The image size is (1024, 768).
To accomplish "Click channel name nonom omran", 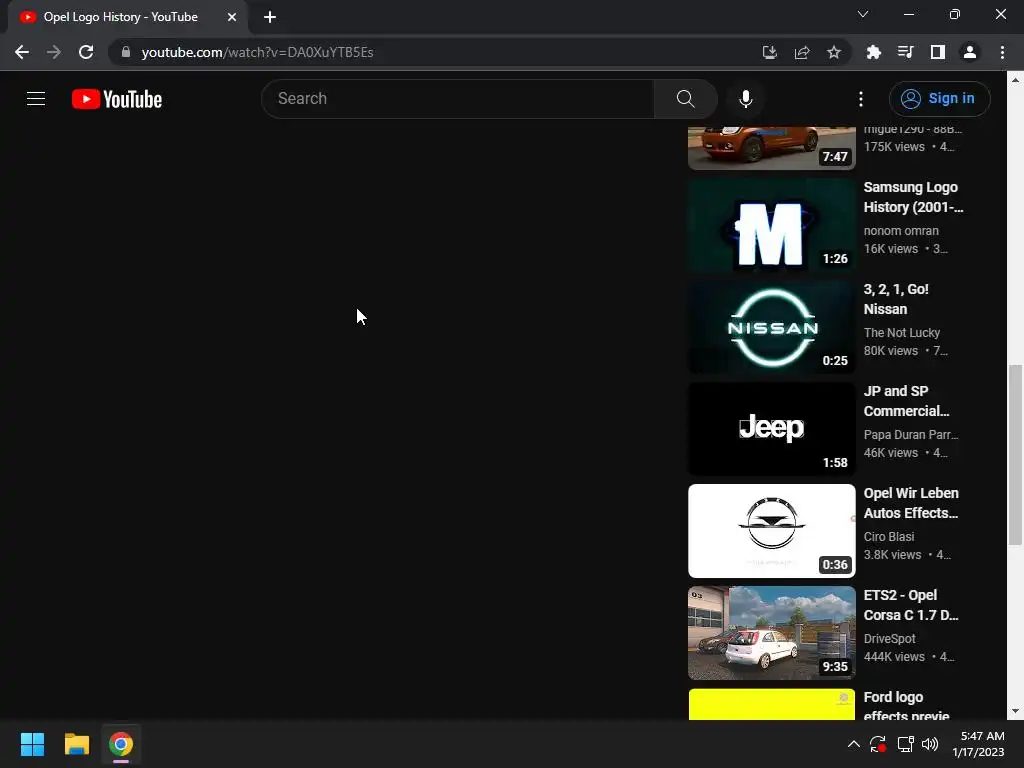I will click(x=901, y=231).
